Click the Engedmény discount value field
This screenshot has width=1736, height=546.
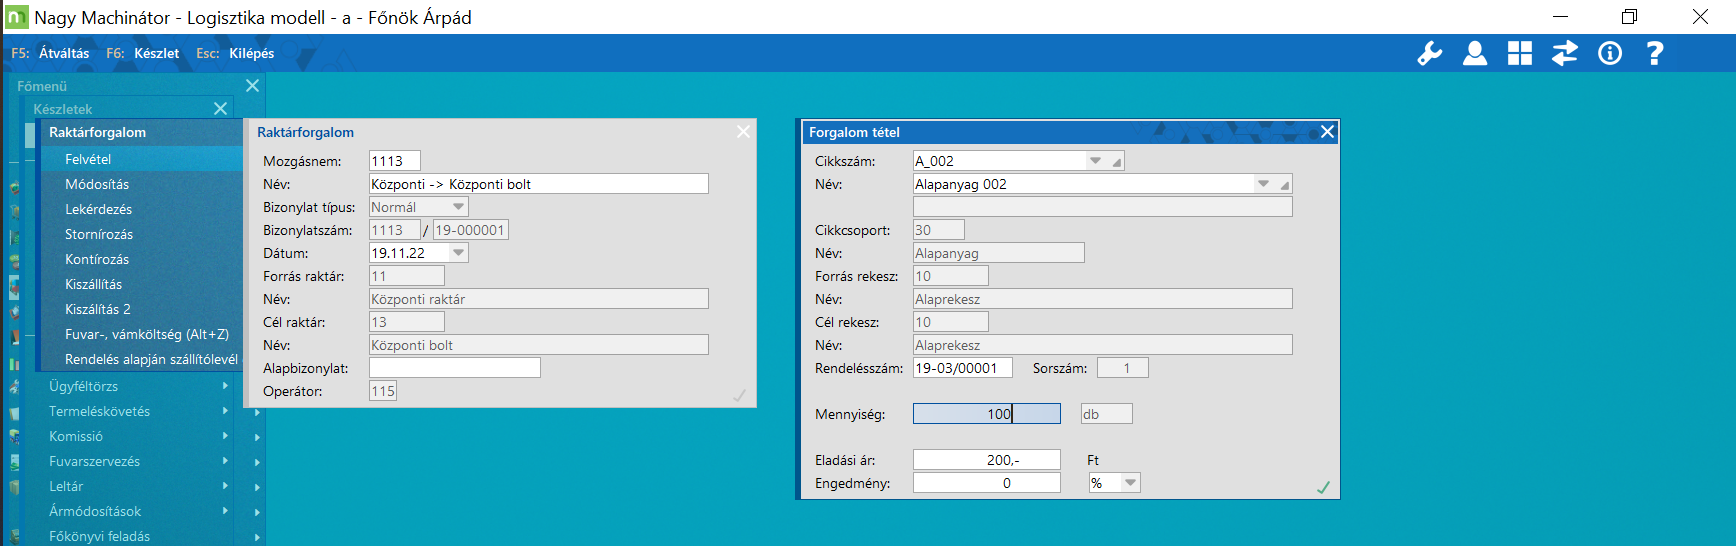[x=987, y=483]
